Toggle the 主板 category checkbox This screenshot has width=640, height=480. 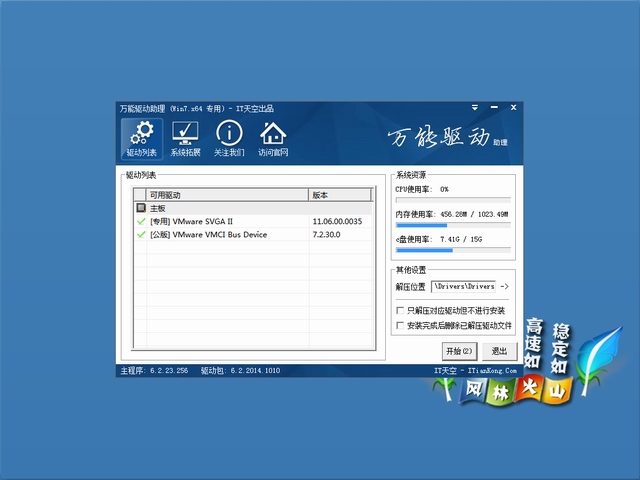(x=141, y=208)
